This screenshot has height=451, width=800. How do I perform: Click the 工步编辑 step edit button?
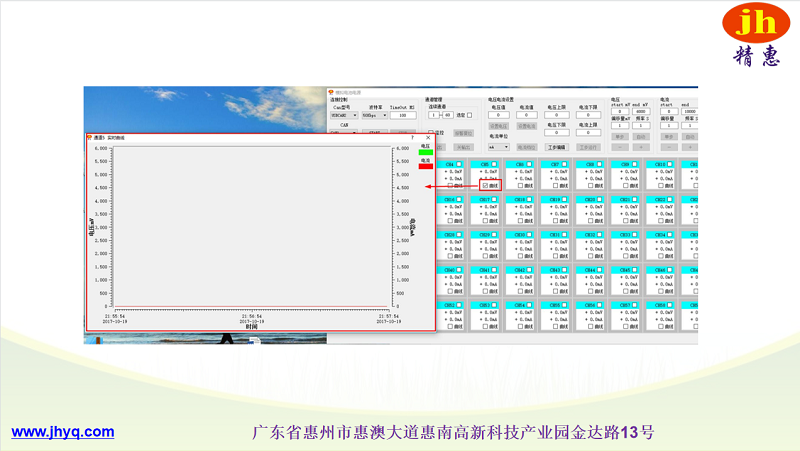[x=556, y=147]
